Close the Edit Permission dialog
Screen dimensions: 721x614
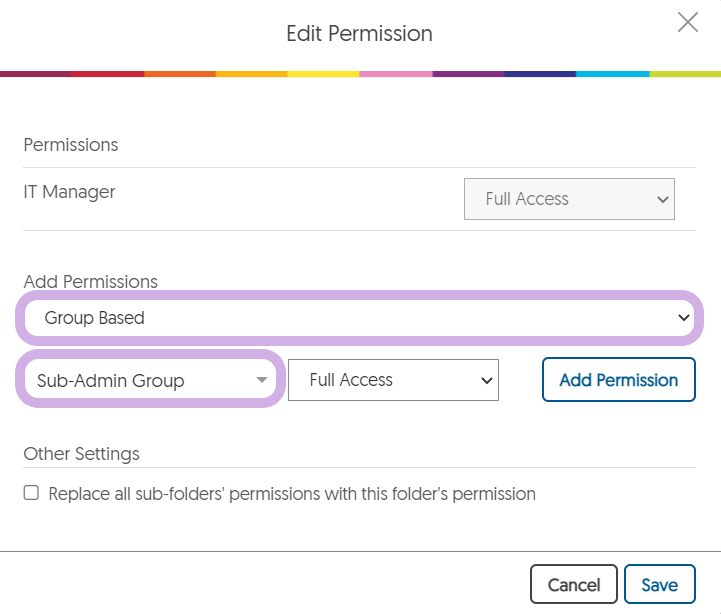point(688,22)
